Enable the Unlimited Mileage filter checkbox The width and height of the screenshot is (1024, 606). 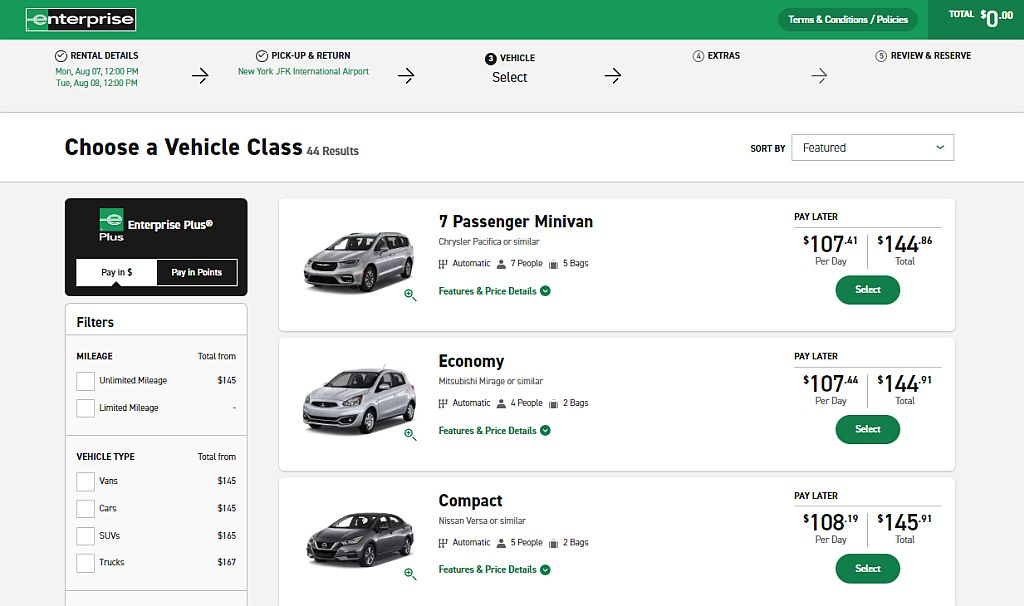85,380
